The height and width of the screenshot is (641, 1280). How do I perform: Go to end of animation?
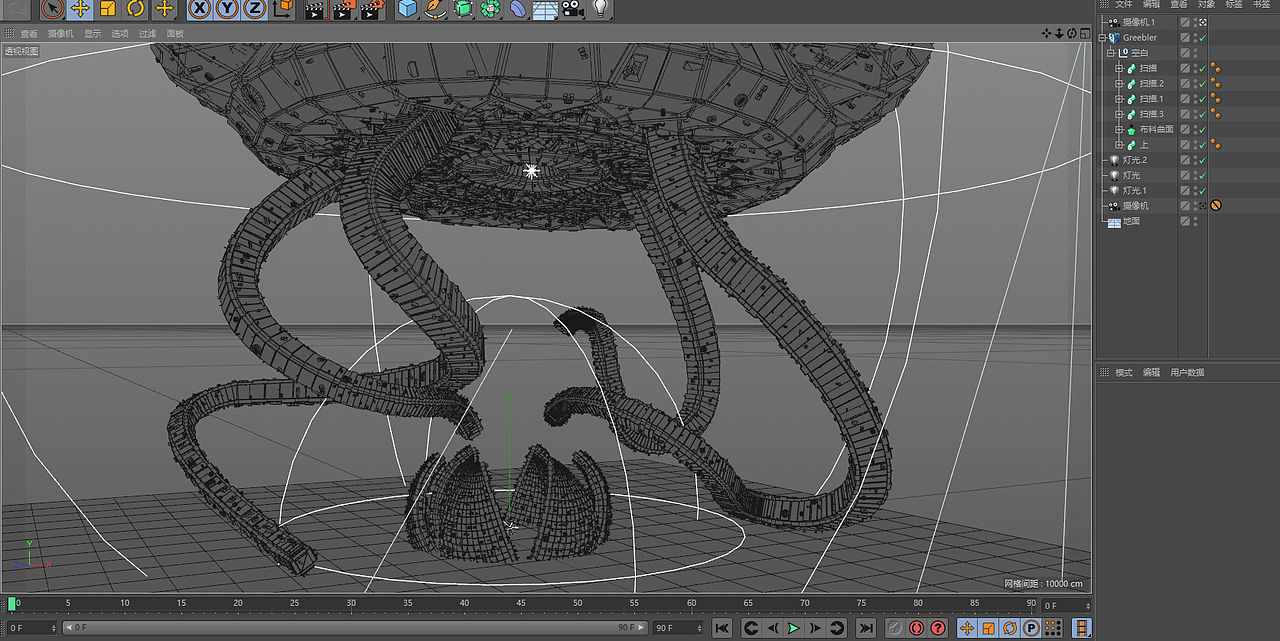click(866, 628)
